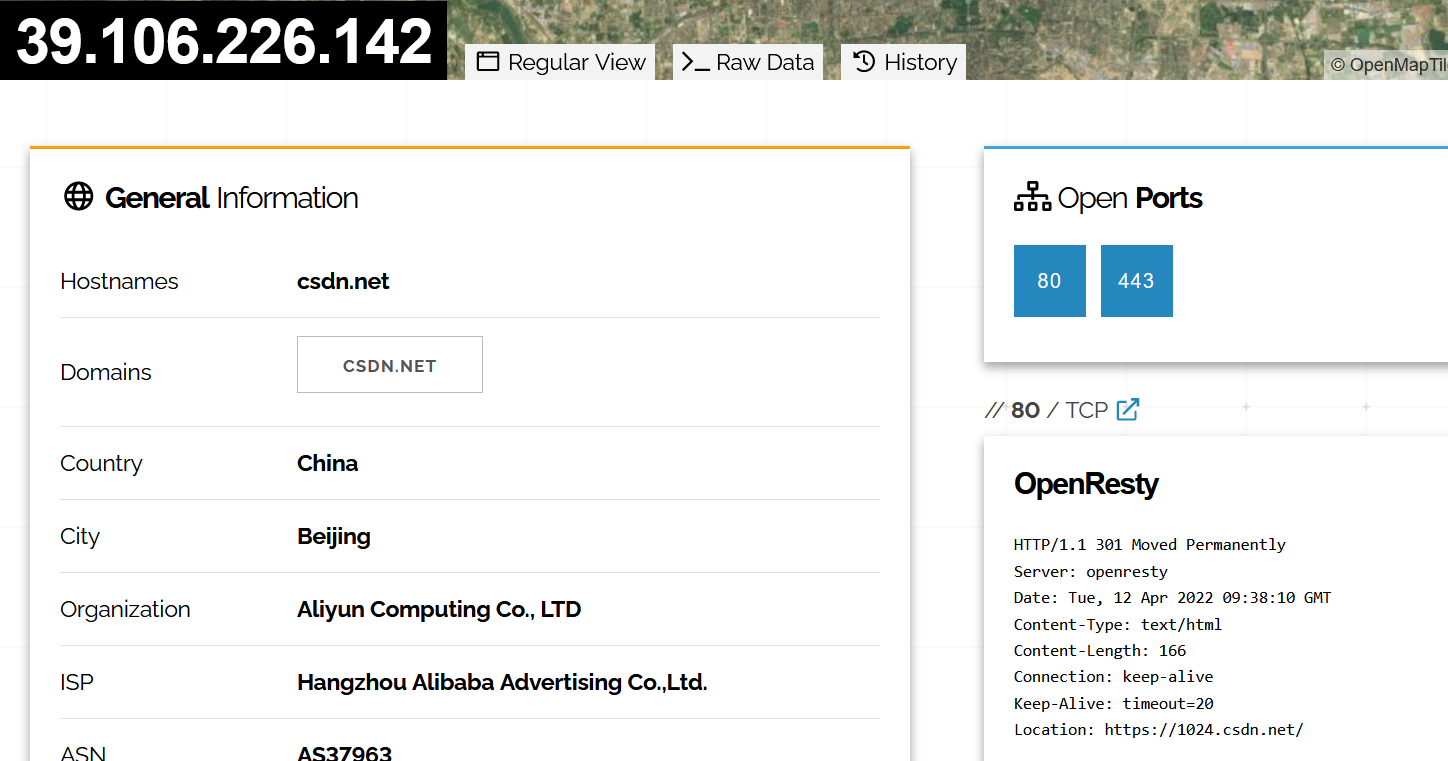This screenshot has width=1448, height=761.
Task: Jump to open port 80
Action: pos(1050,281)
